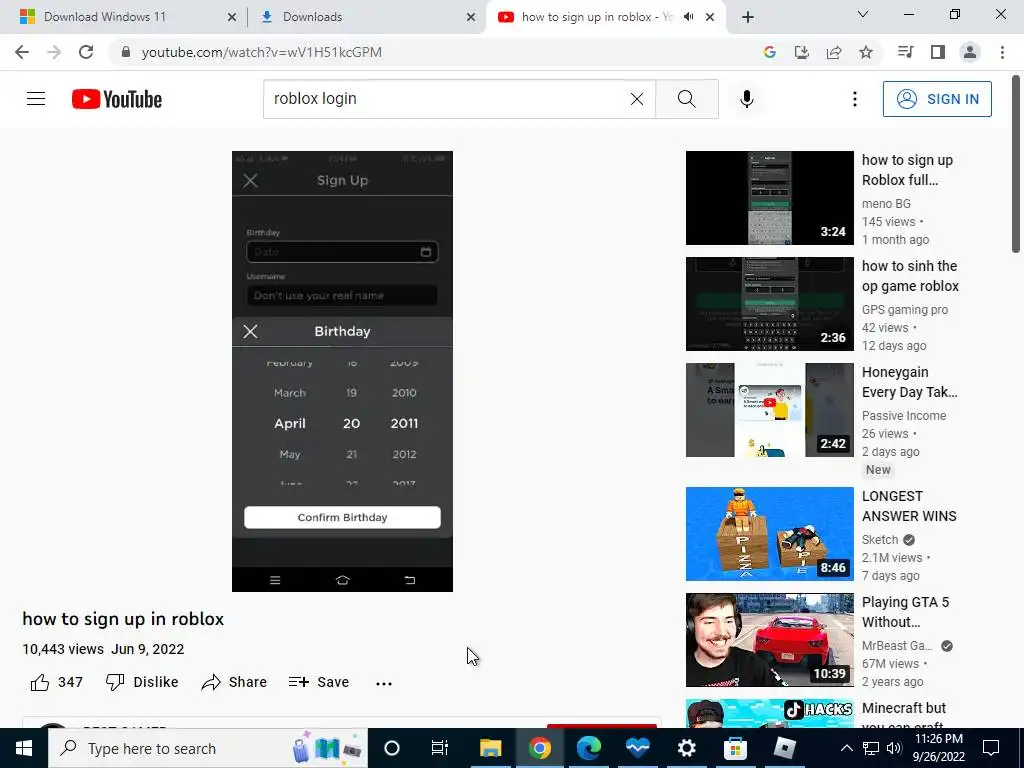1024x768 pixels.
Task: Open notification center in taskbar
Action: pyautogui.click(x=991, y=748)
